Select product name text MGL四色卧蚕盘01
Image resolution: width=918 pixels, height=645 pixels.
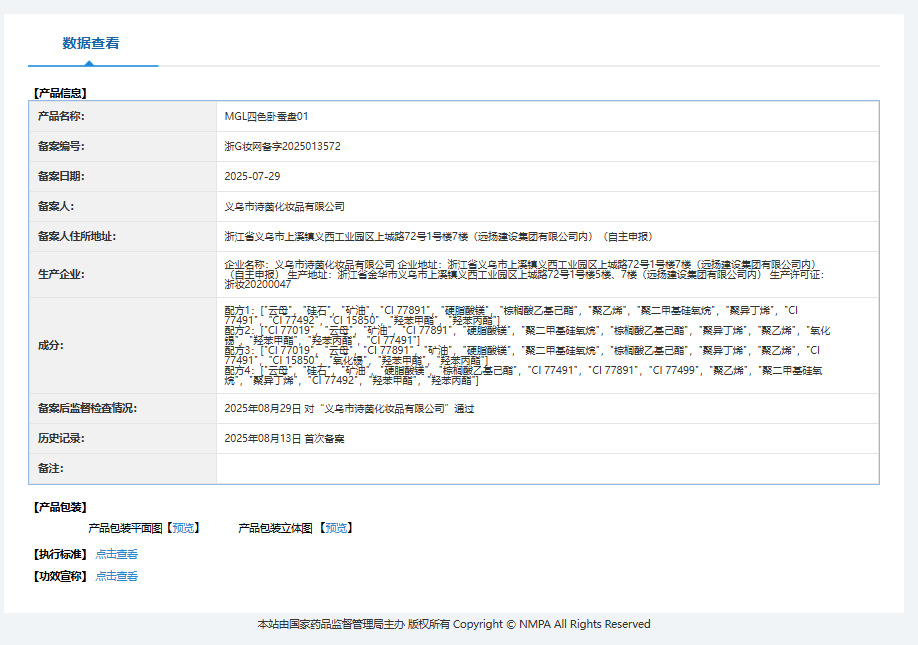[x=266, y=116]
